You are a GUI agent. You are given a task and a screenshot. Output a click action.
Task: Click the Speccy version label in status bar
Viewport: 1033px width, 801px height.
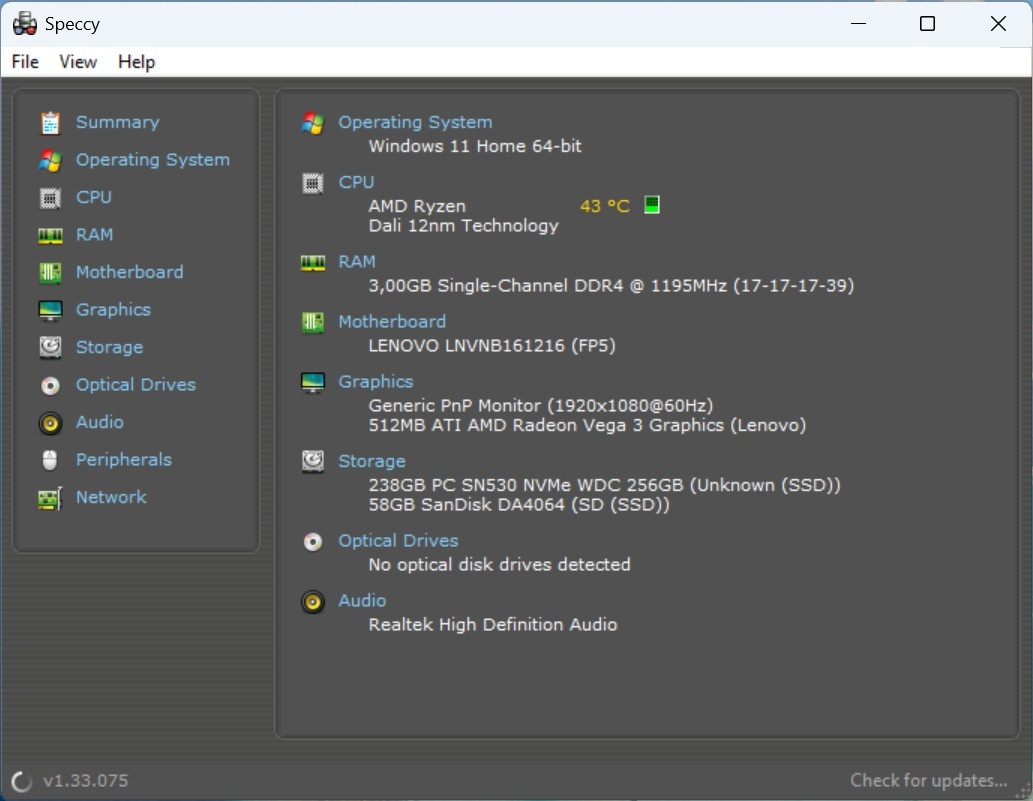[84, 780]
